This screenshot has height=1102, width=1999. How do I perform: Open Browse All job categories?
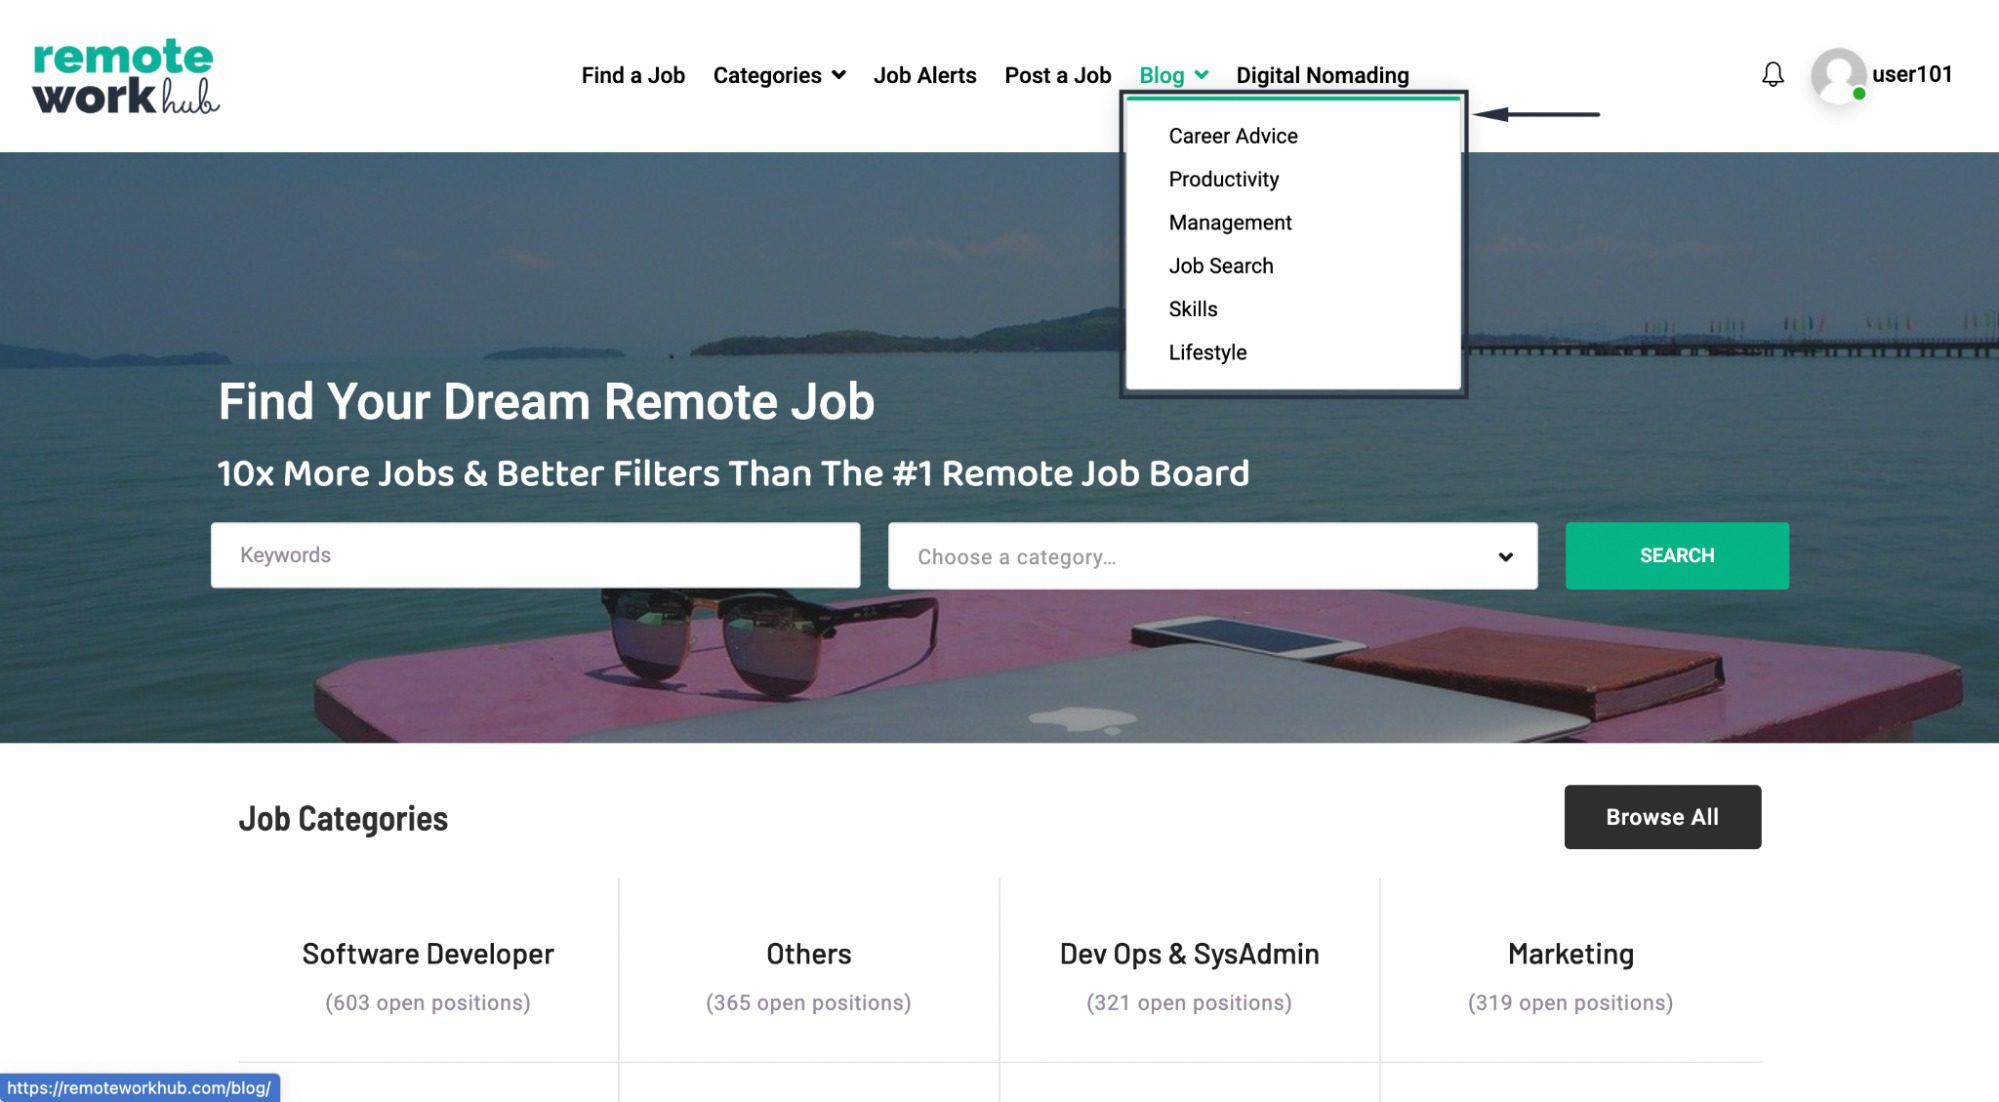[1662, 816]
